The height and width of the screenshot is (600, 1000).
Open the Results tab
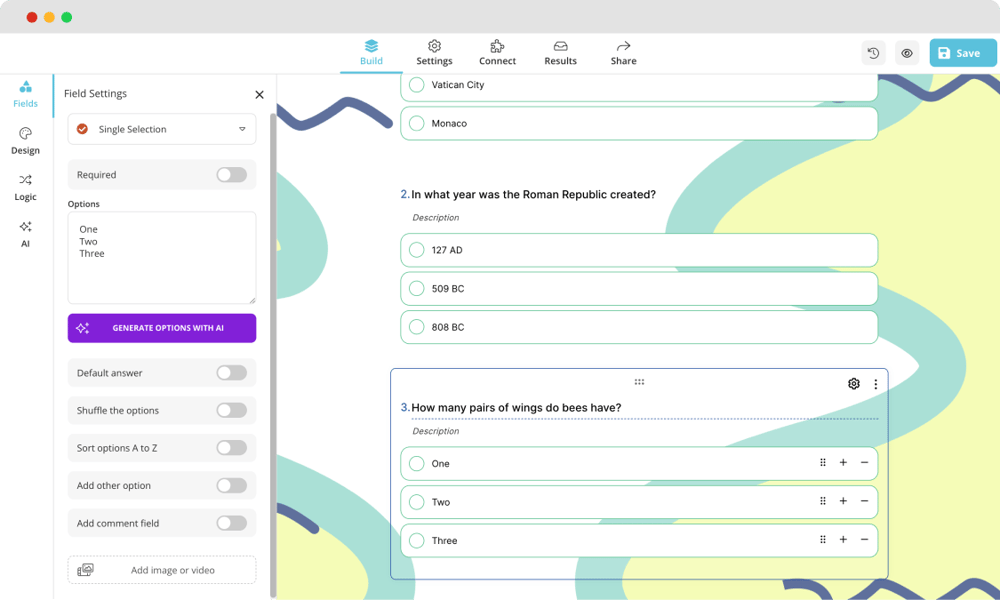click(x=560, y=53)
